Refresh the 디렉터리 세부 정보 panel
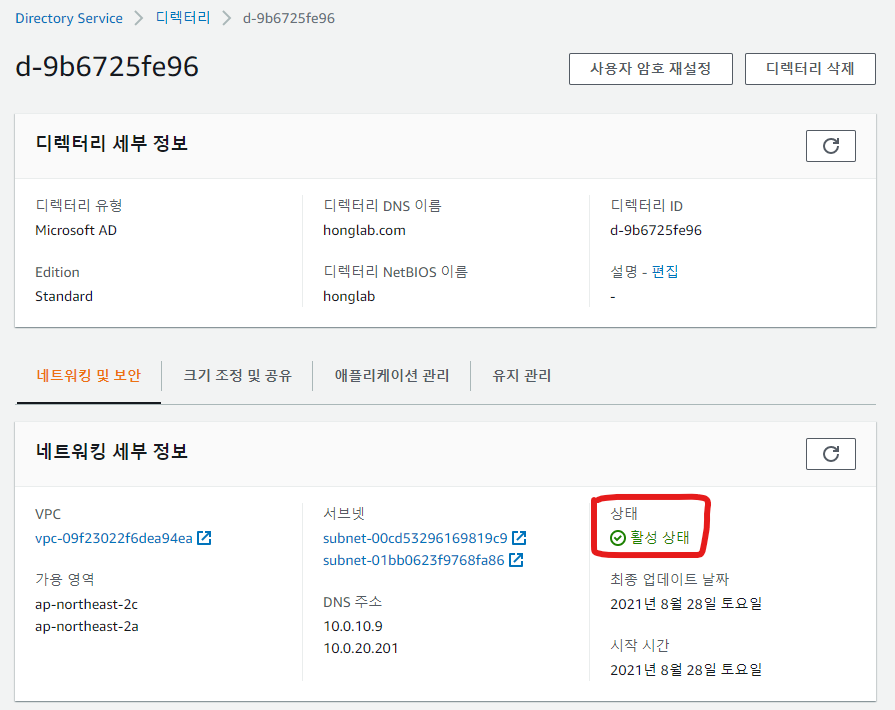This screenshot has height=710, width=895. coord(831,146)
